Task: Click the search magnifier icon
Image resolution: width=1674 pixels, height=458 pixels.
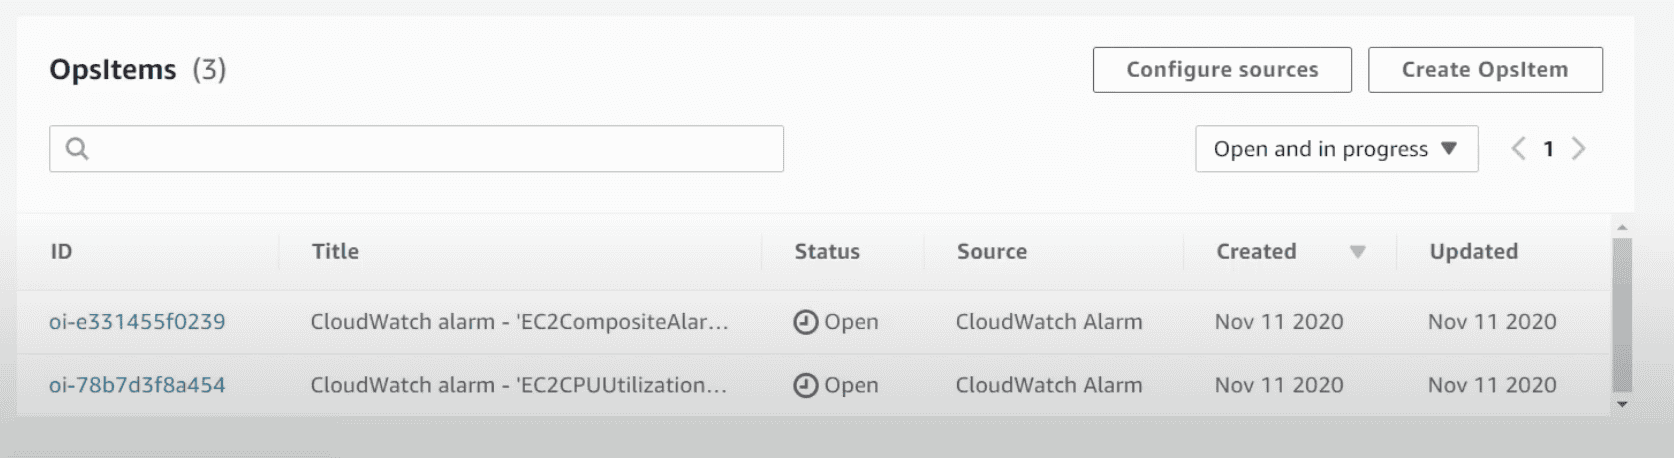Action: (x=77, y=149)
